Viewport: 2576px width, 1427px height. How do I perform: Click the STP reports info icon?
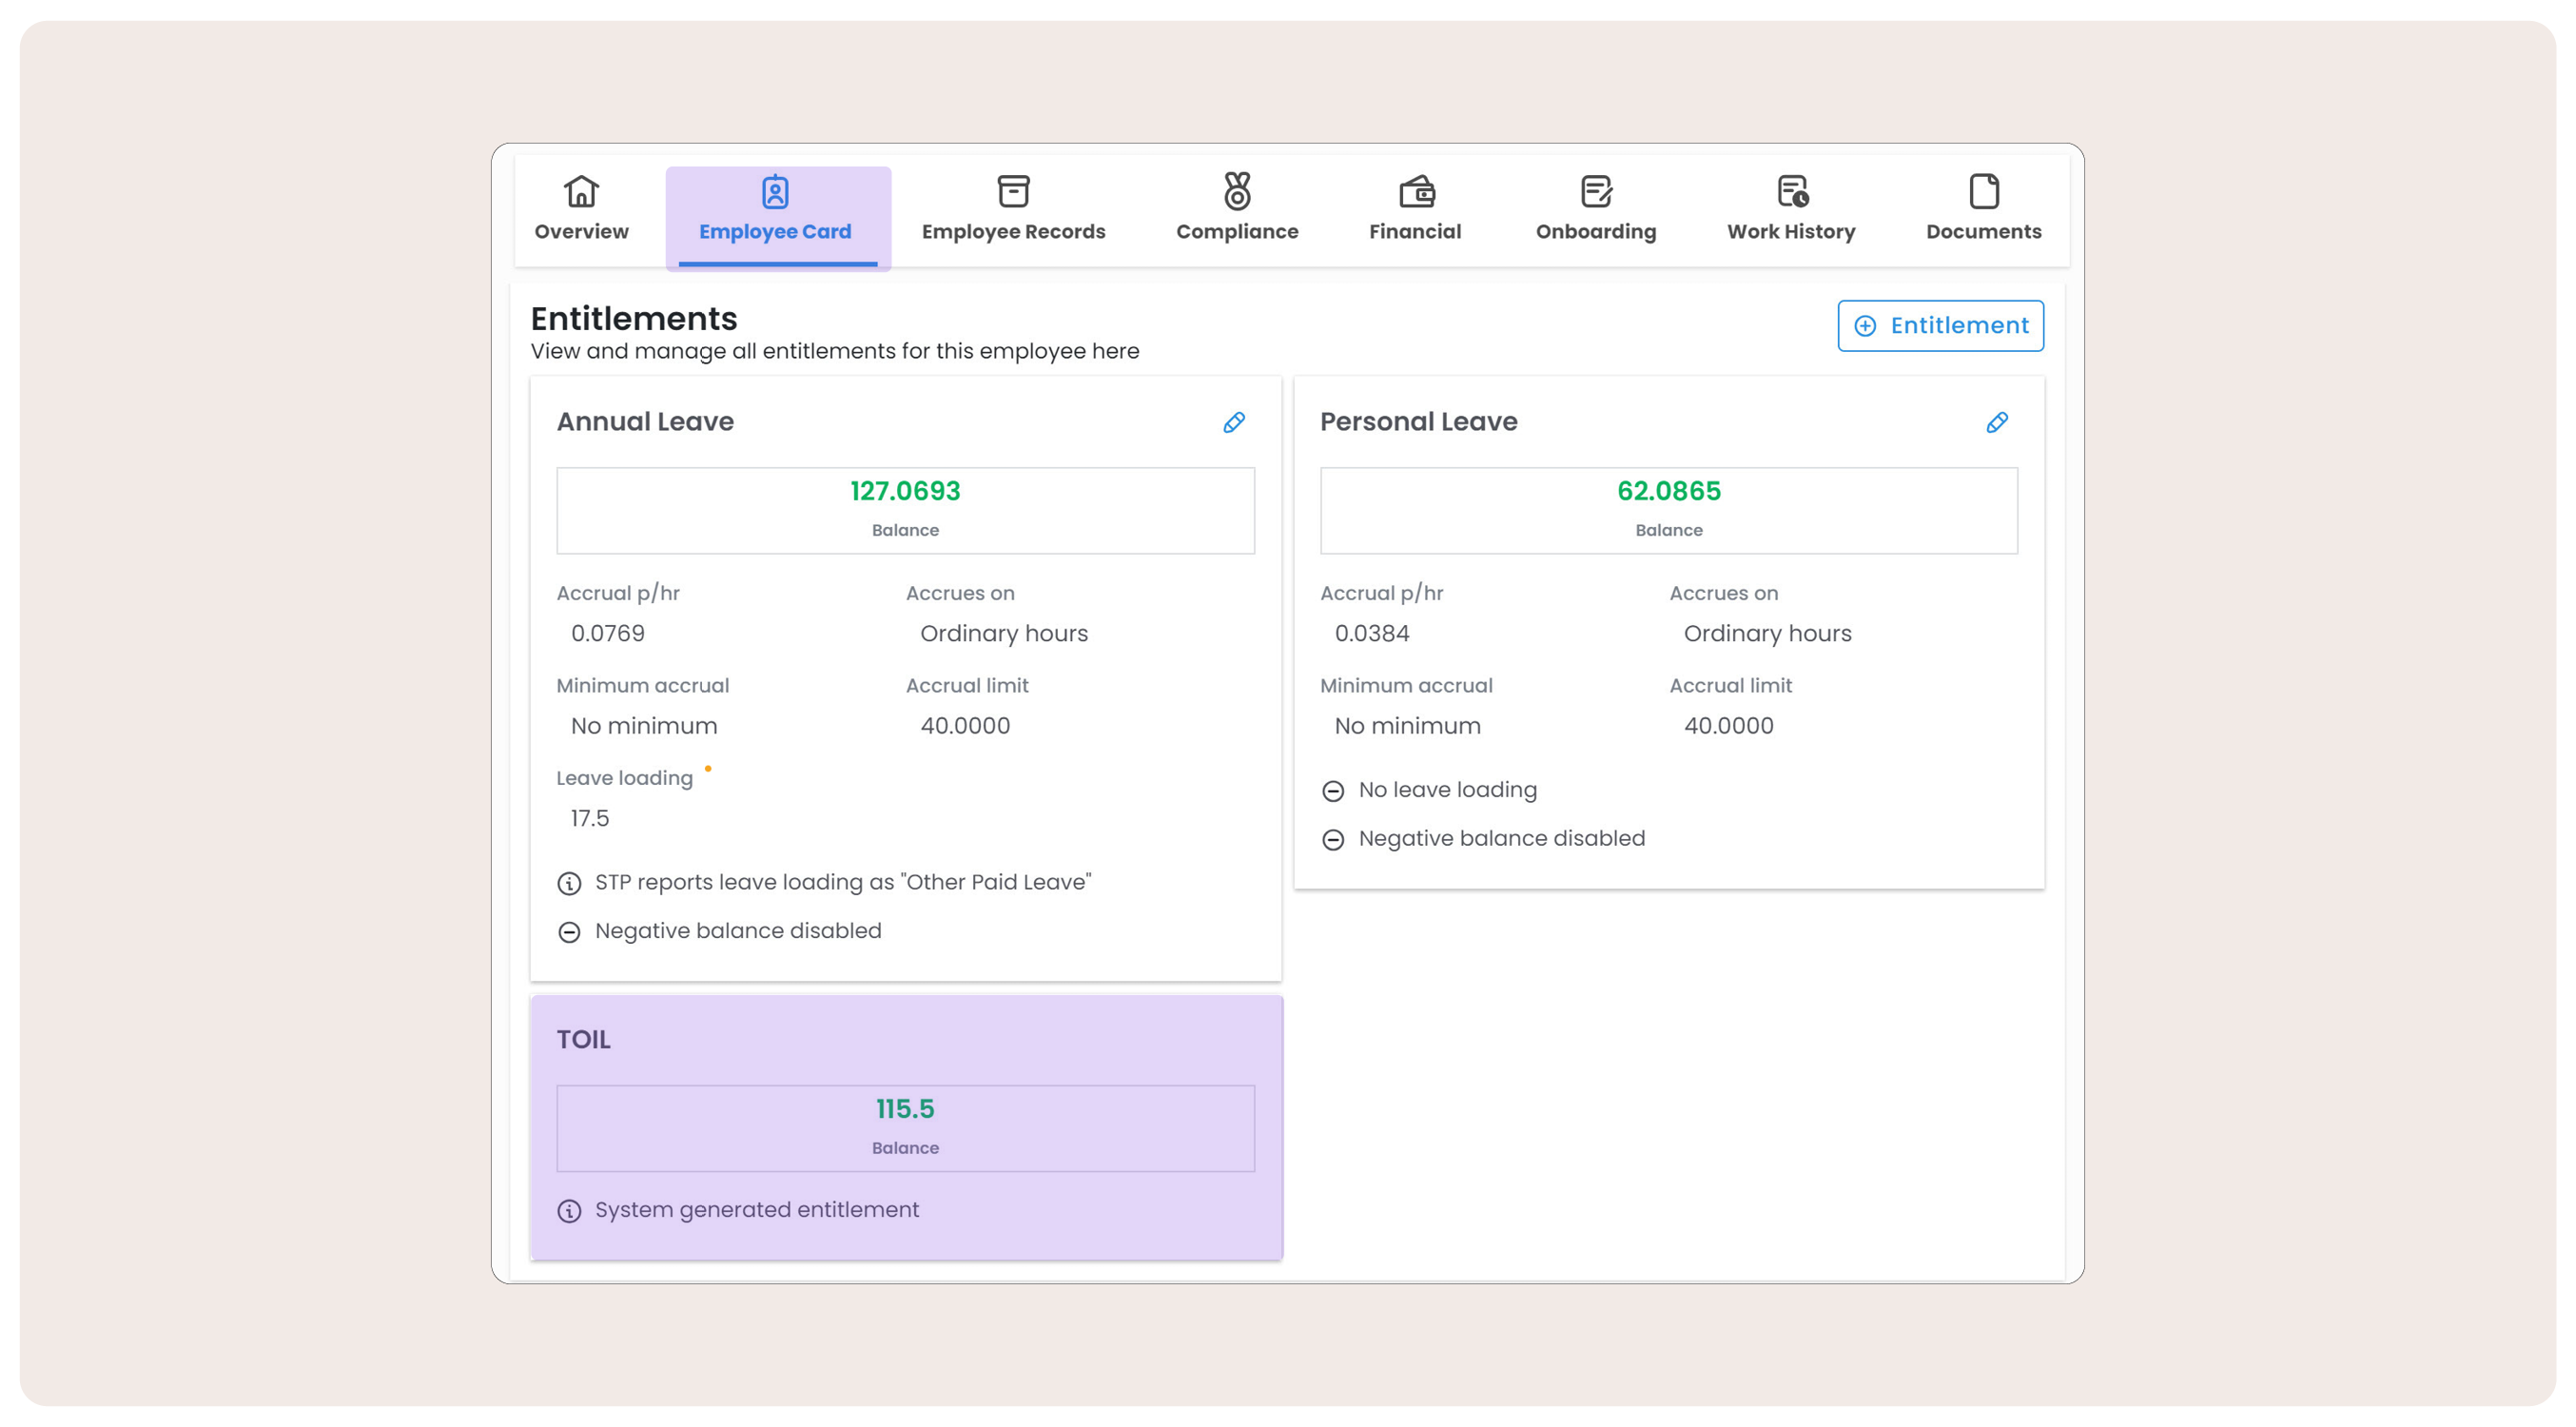(x=569, y=883)
